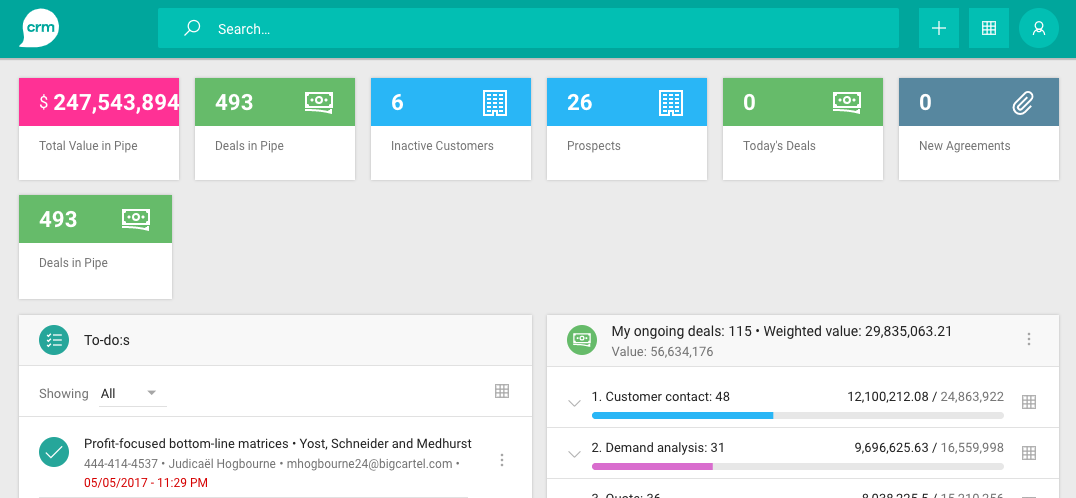This screenshot has height=498, width=1076.
Task: Open the New Agreements tile
Action: click(978, 129)
